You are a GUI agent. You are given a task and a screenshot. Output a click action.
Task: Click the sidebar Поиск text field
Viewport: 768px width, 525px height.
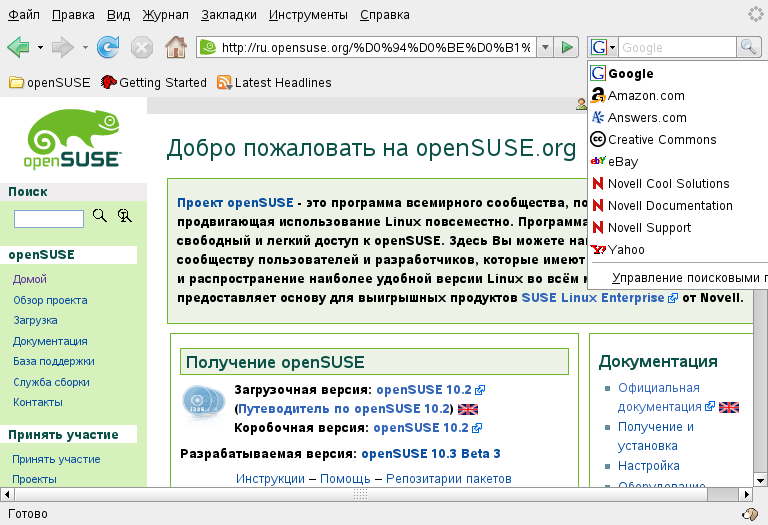pos(49,218)
